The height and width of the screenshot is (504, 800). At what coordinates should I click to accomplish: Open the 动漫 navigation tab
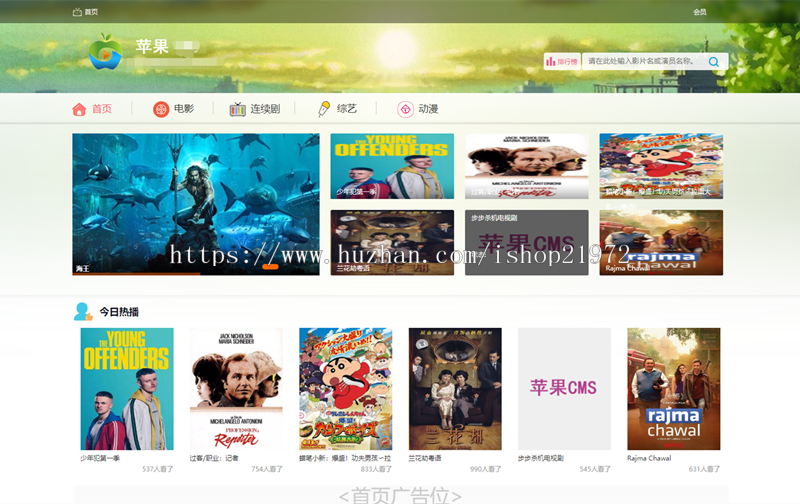click(x=418, y=109)
